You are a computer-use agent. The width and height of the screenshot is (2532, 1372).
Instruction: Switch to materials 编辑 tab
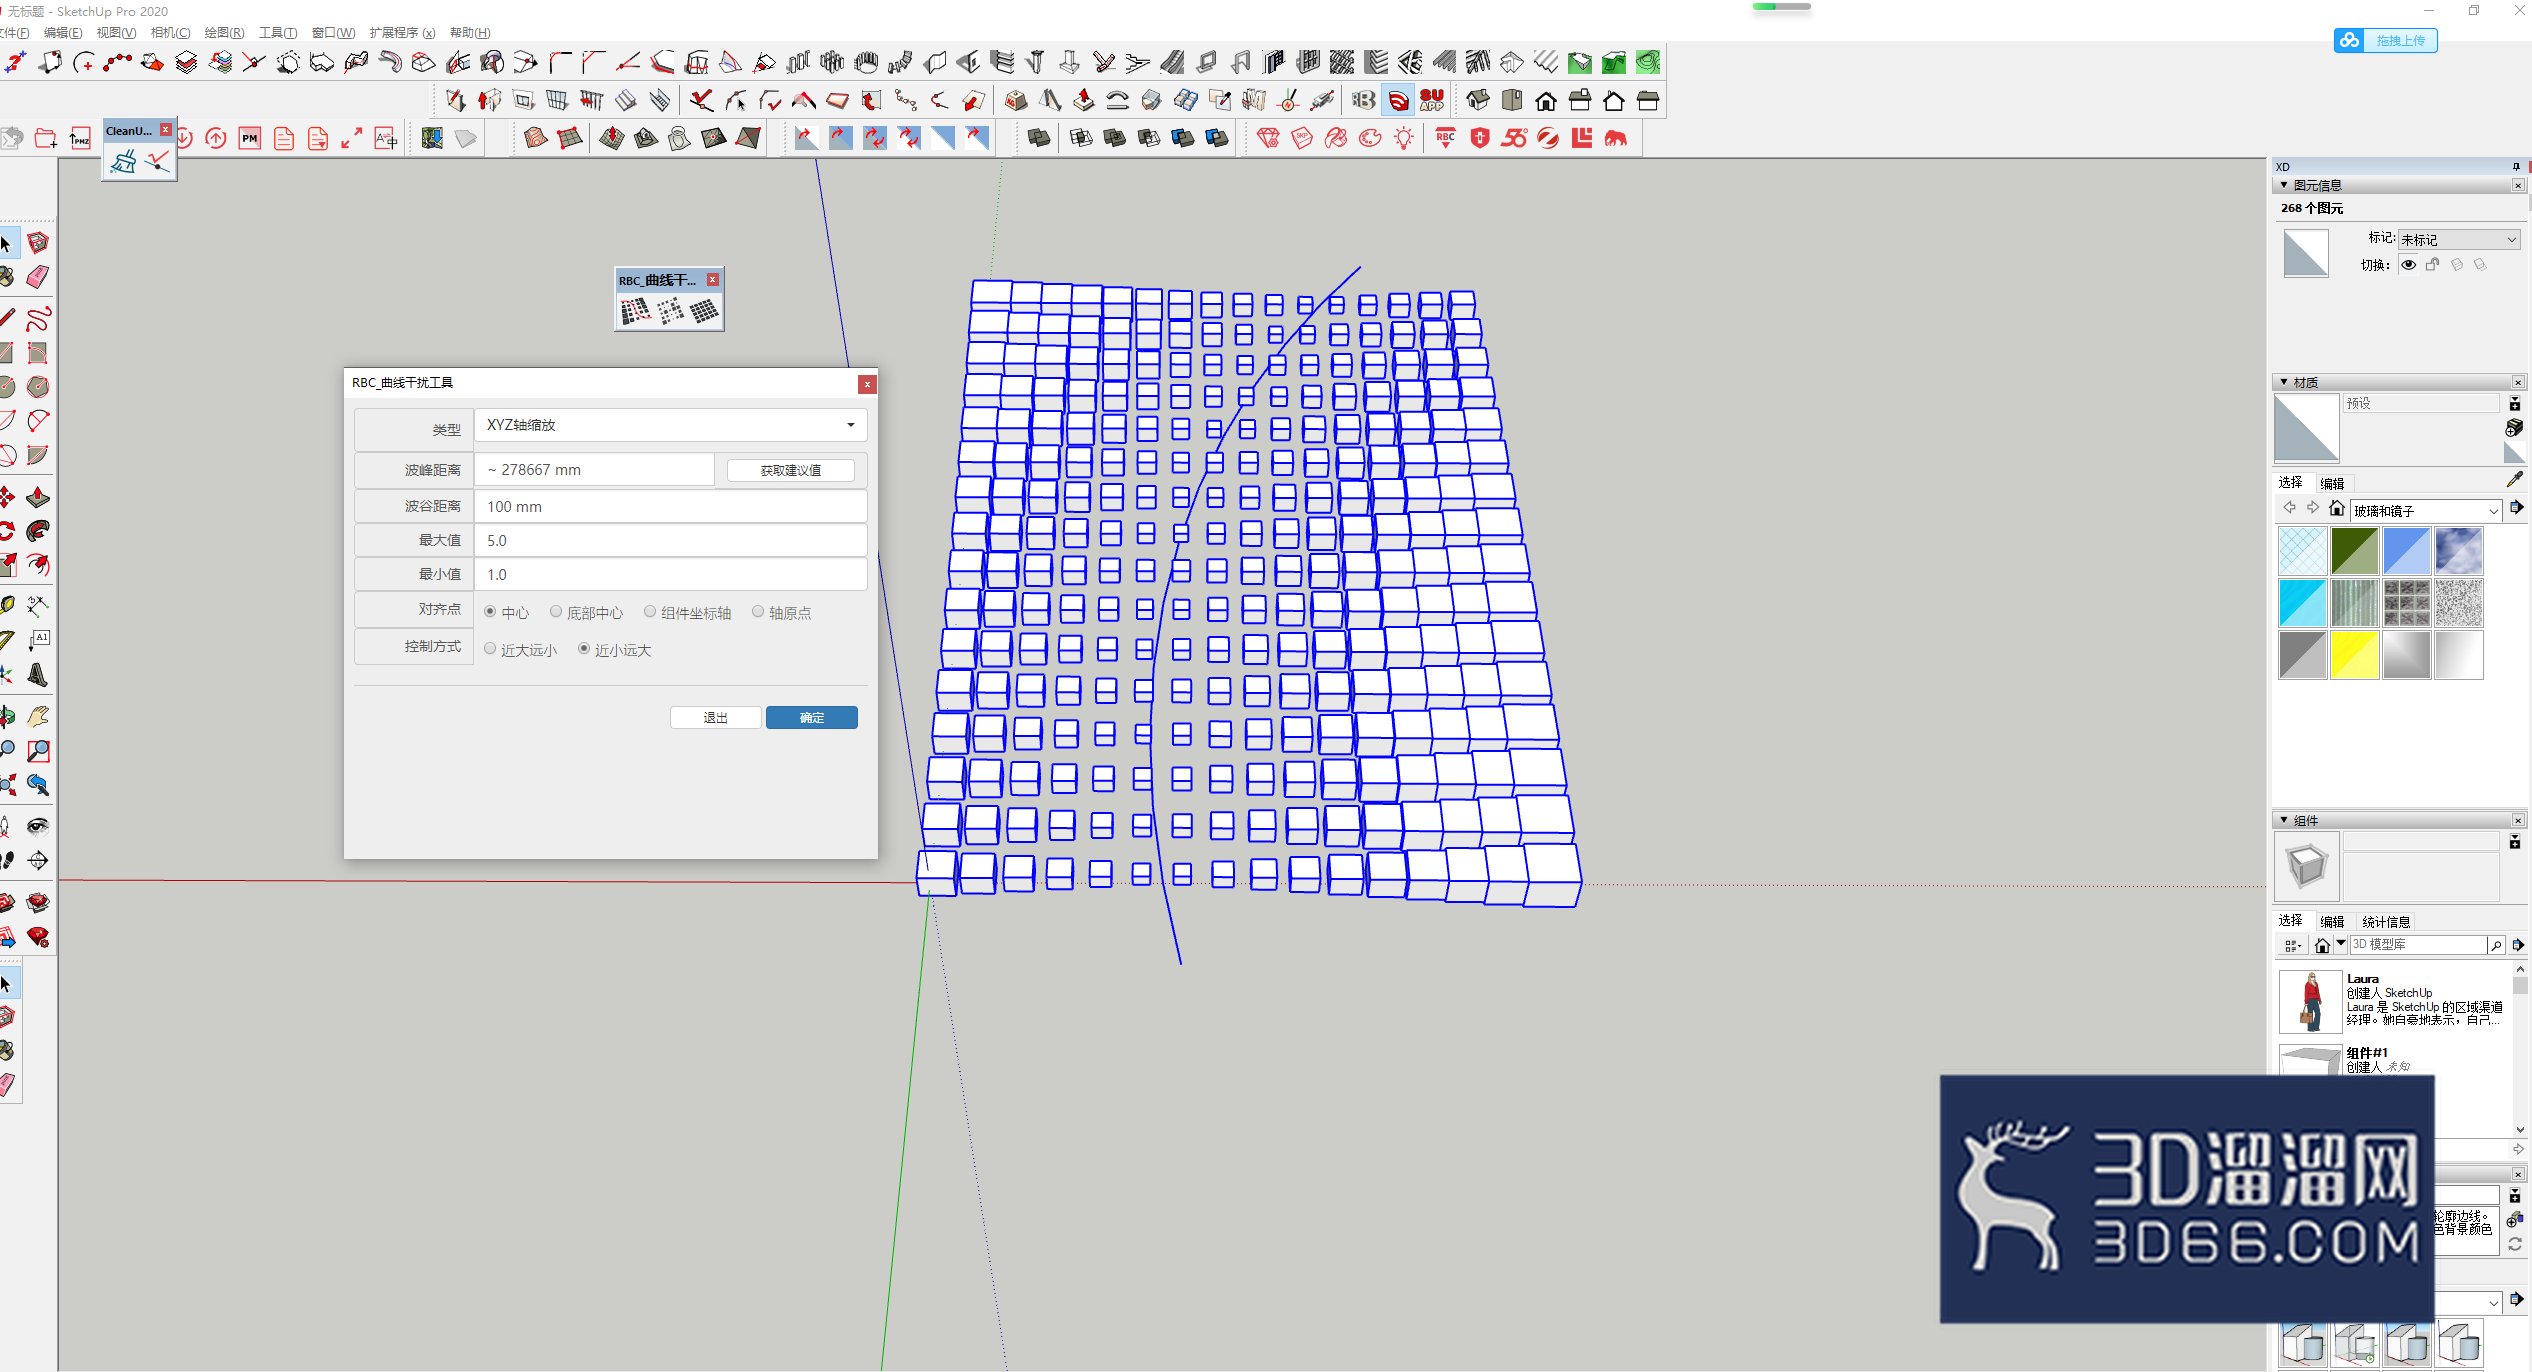coord(2332,483)
